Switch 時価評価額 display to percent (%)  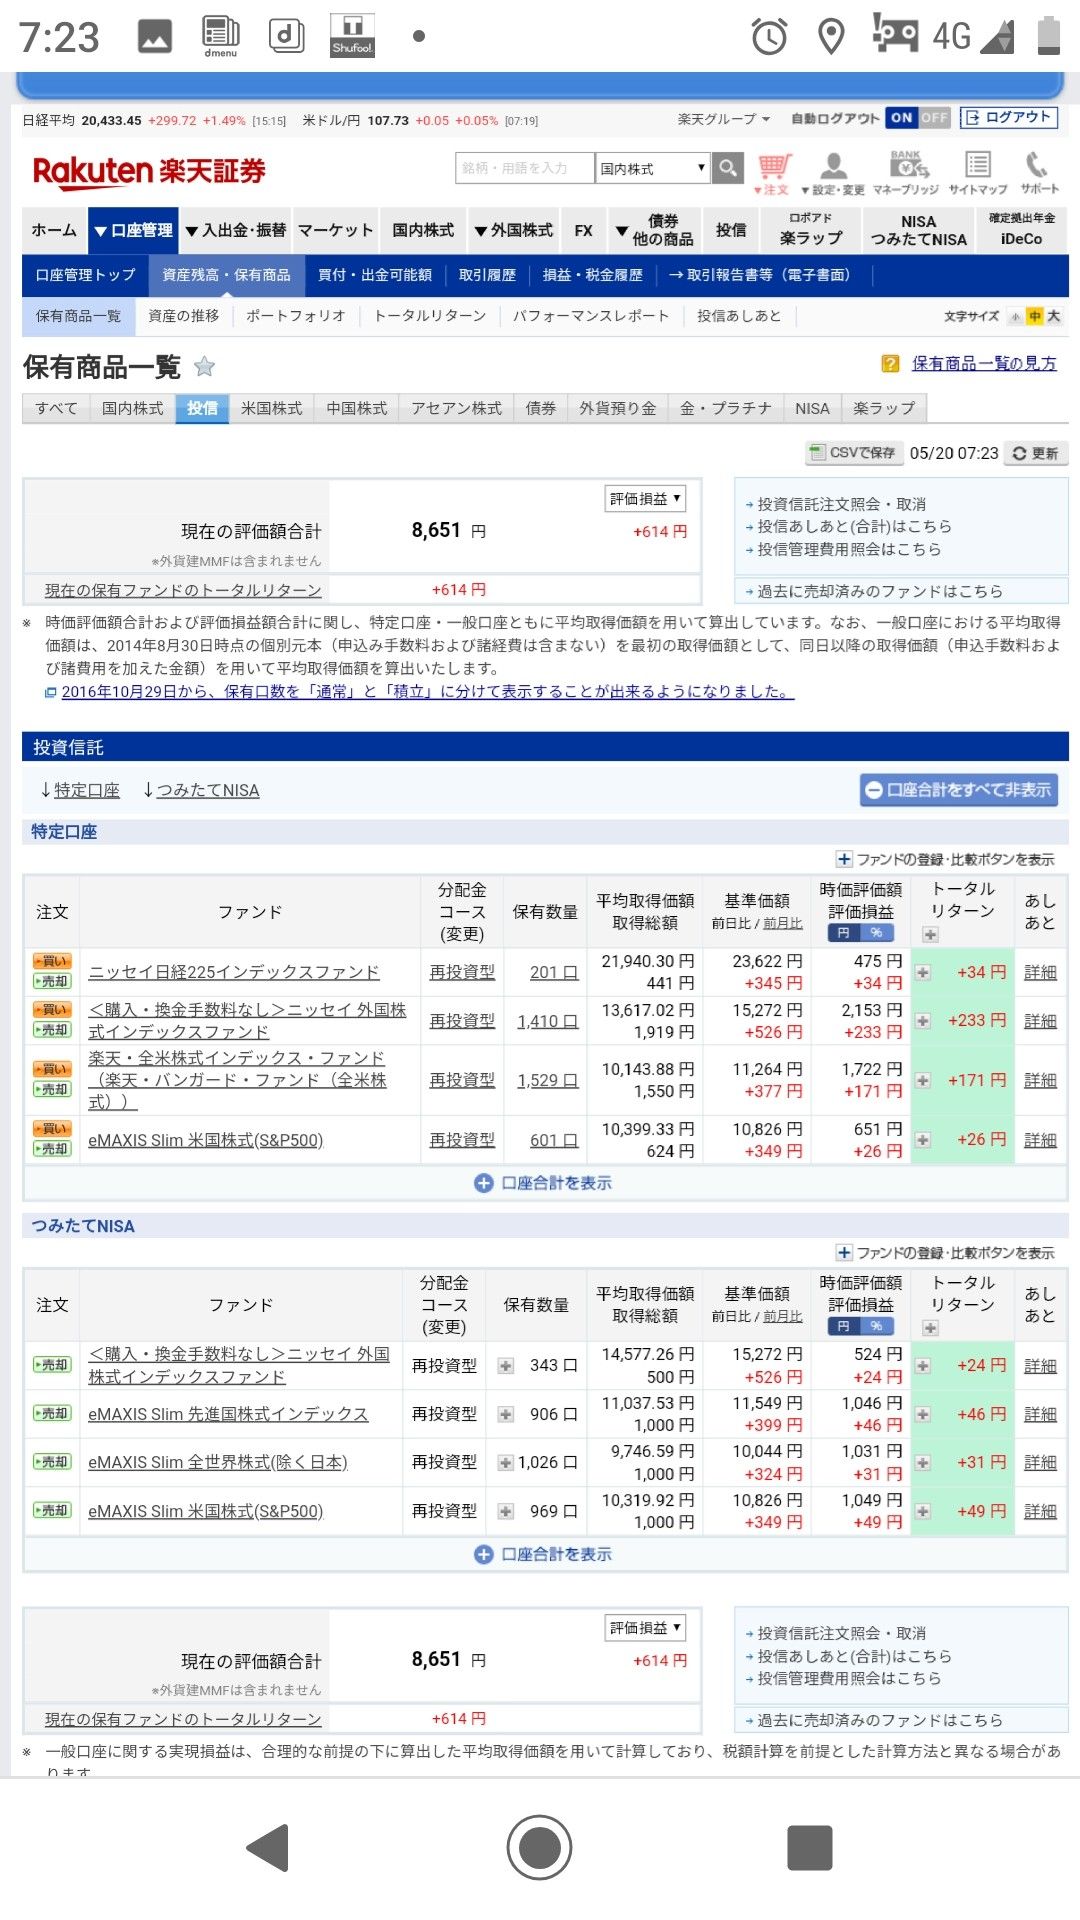click(877, 933)
